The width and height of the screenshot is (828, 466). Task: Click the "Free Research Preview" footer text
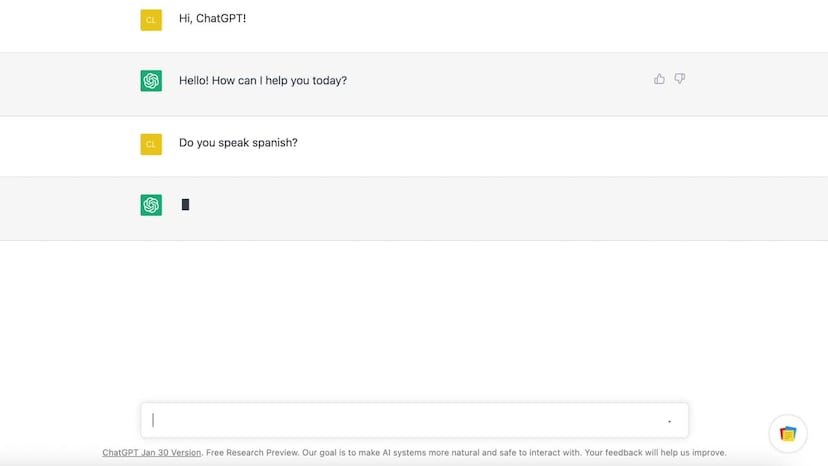pyautogui.click(x=248, y=453)
